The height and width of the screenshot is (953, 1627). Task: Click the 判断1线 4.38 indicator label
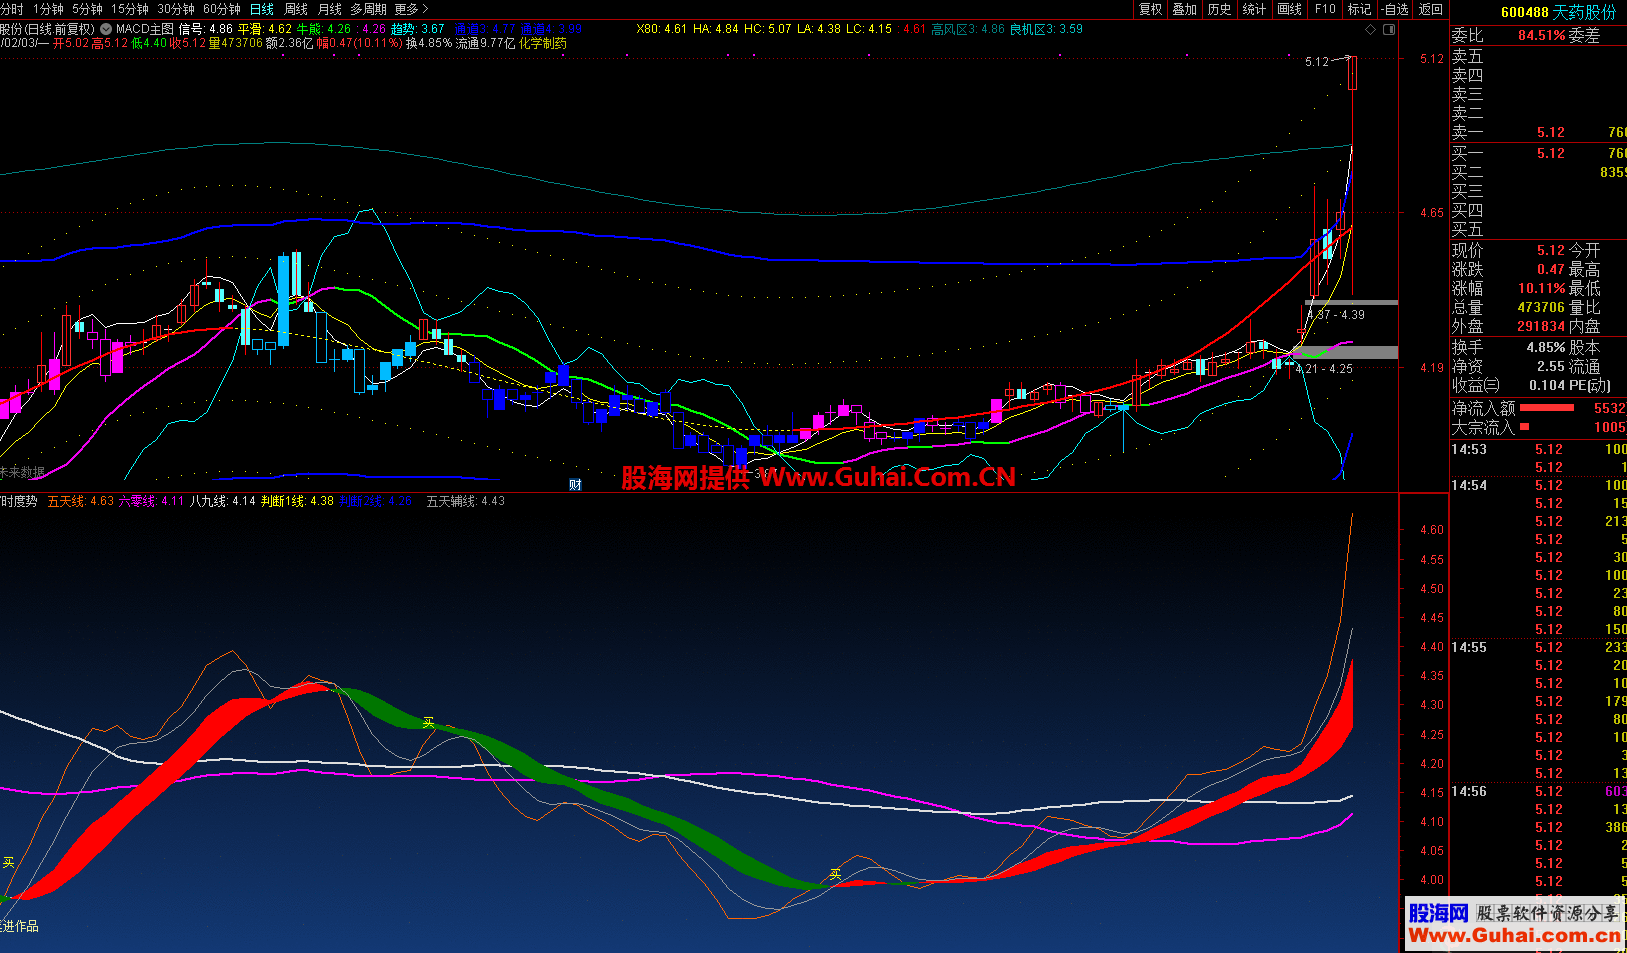click(297, 501)
